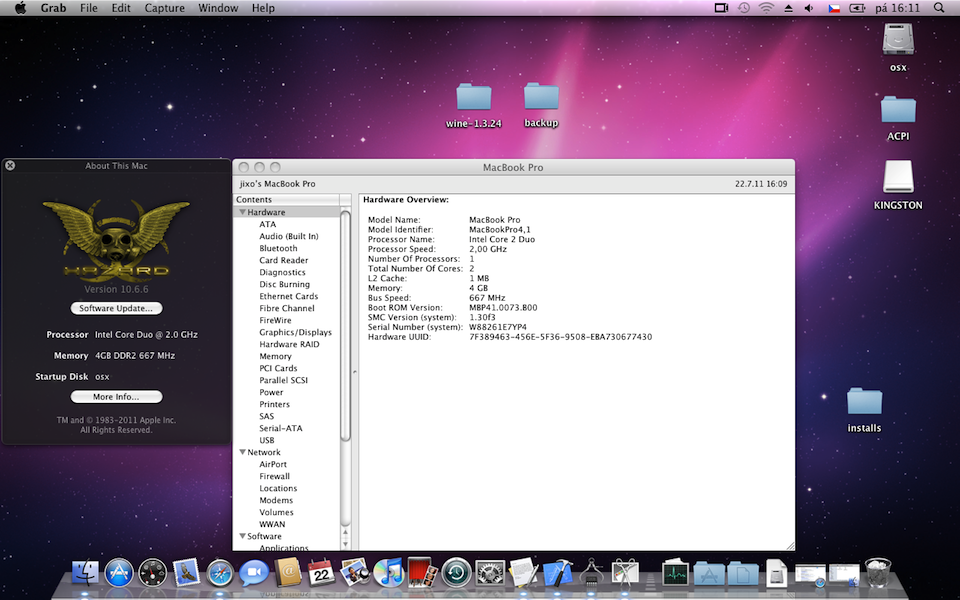Open the osx hard drive on desktop
Viewport: 960px width, 600px height.
(898, 40)
